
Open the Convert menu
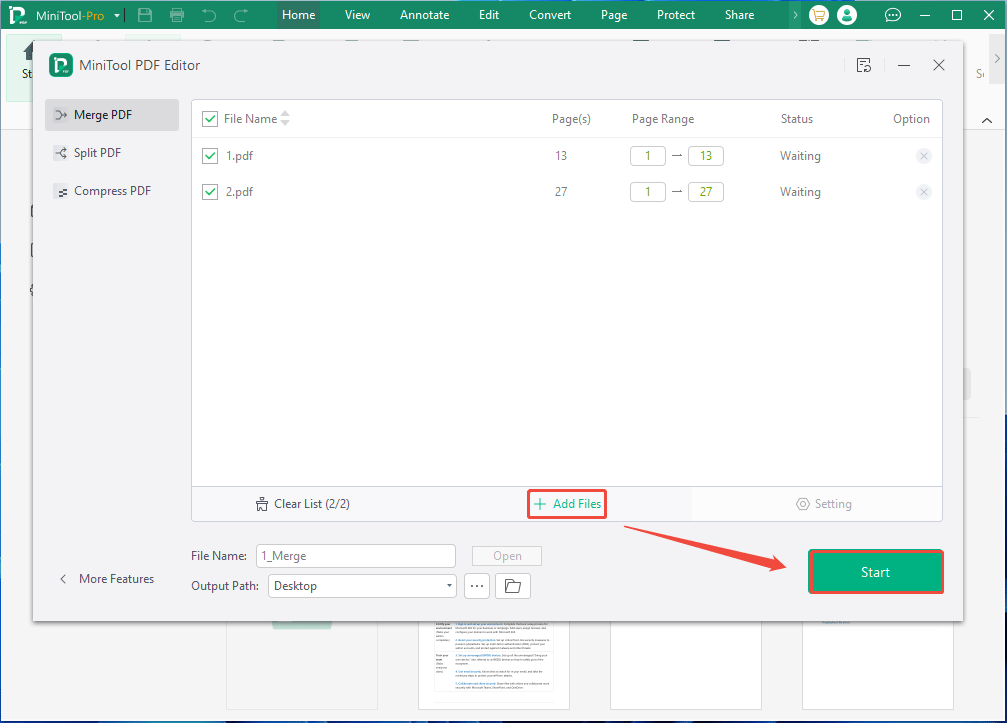(549, 14)
